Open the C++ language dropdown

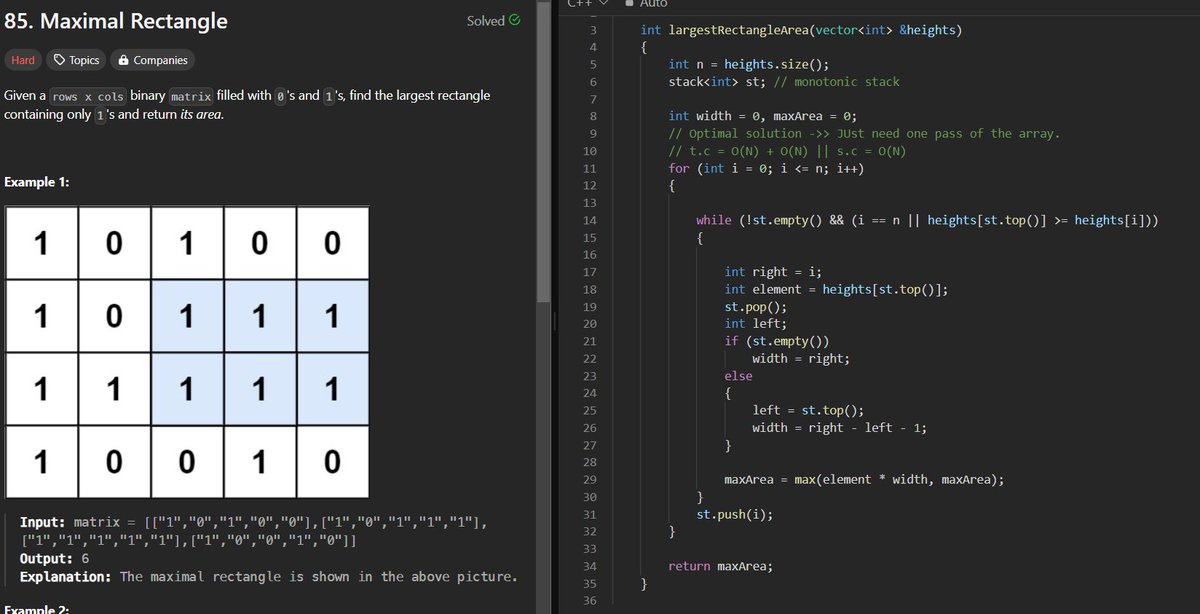587,3
